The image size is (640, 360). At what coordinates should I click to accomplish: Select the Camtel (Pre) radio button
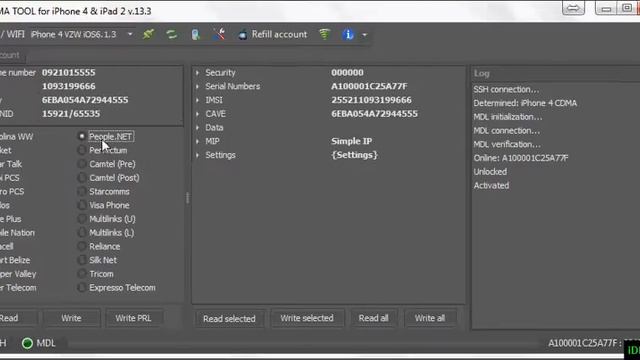82,164
